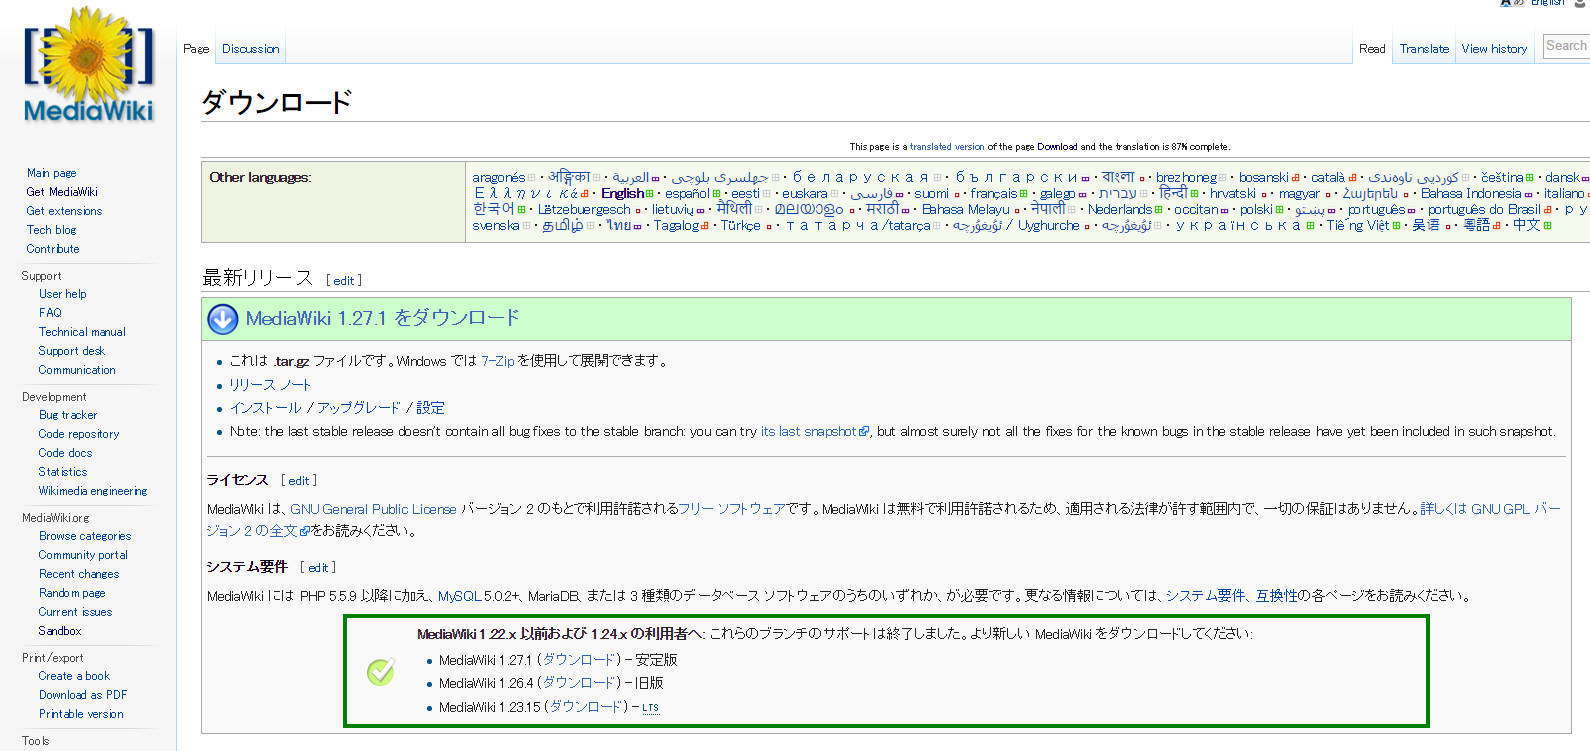This screenshot has height=751, width=1590.
Task: Click the Search input field
Action: click(1566, 46)
